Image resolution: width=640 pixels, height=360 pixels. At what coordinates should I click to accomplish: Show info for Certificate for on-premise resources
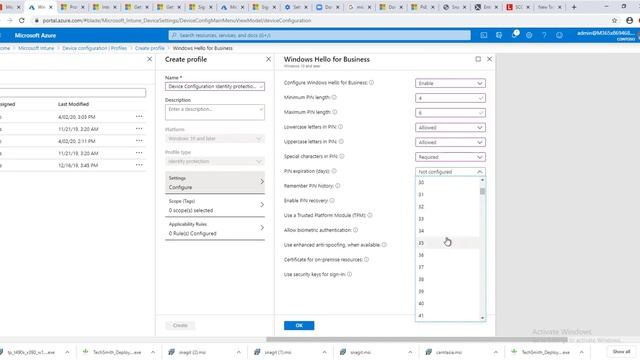click(x=367, y=260)
